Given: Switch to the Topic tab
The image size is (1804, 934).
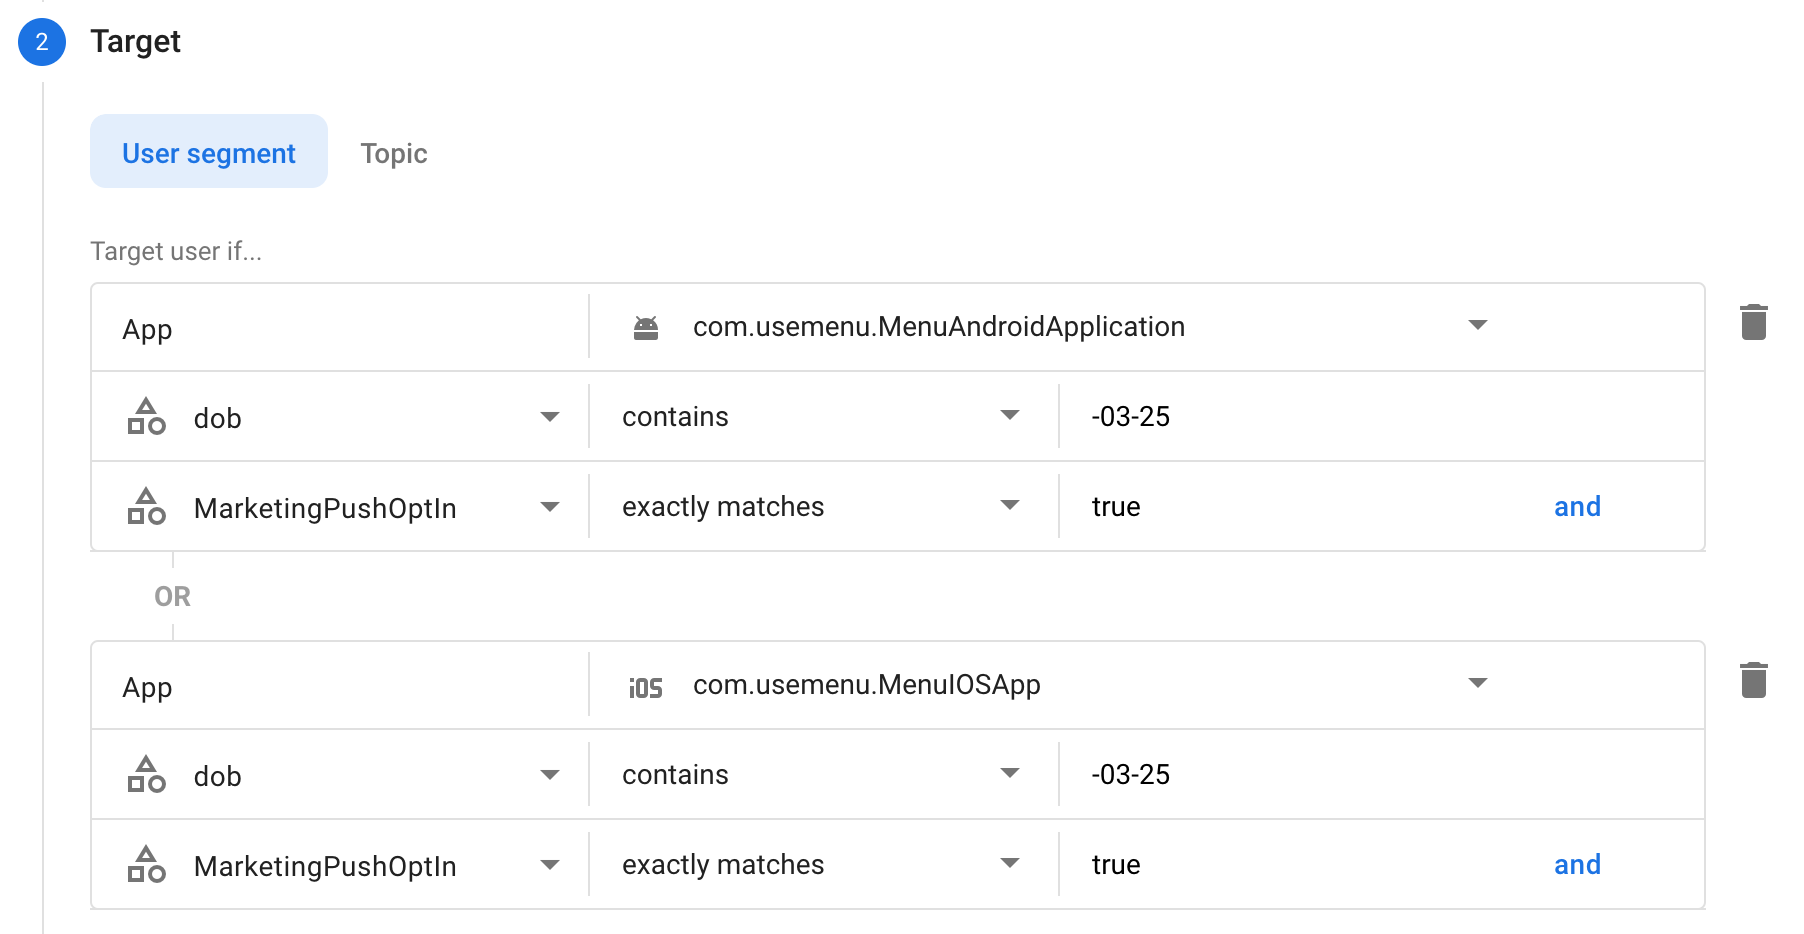Looking at the screenshot, I should click(x=393, y=152).
